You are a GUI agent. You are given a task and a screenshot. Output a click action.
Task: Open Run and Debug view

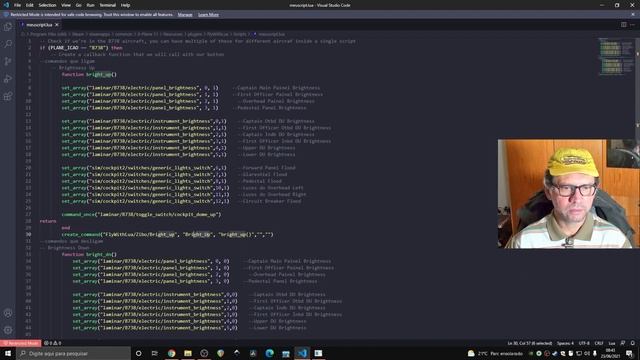(8, 79)
